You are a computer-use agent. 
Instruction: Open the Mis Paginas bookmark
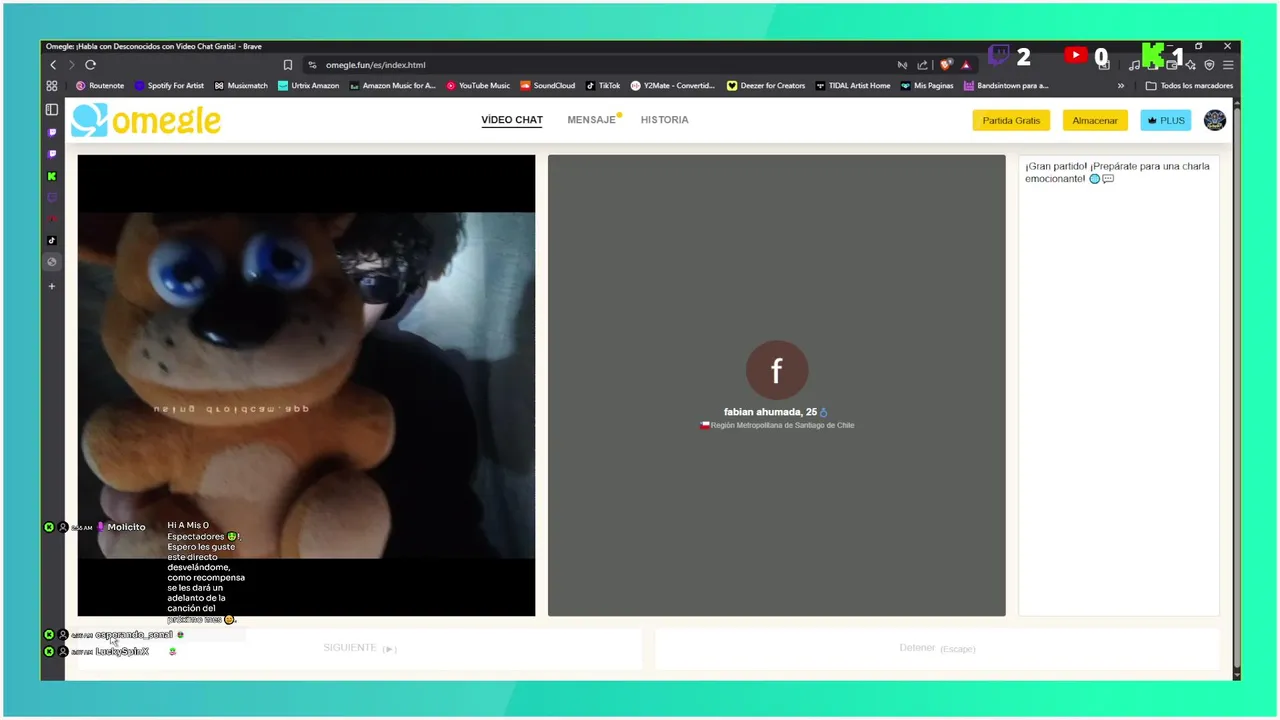[x=927, y=86]
